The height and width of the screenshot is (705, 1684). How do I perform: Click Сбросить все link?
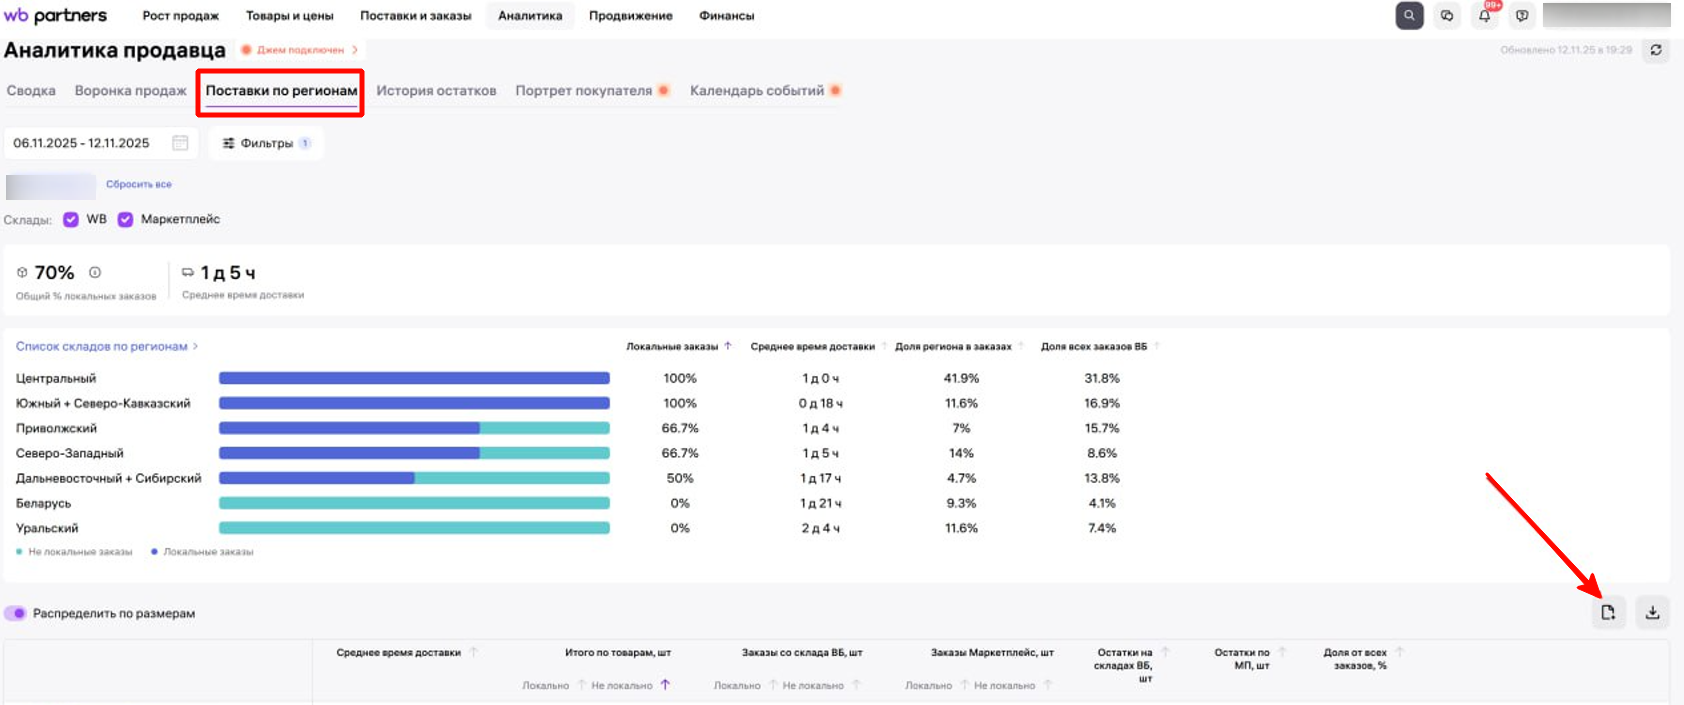click(139, 184)
